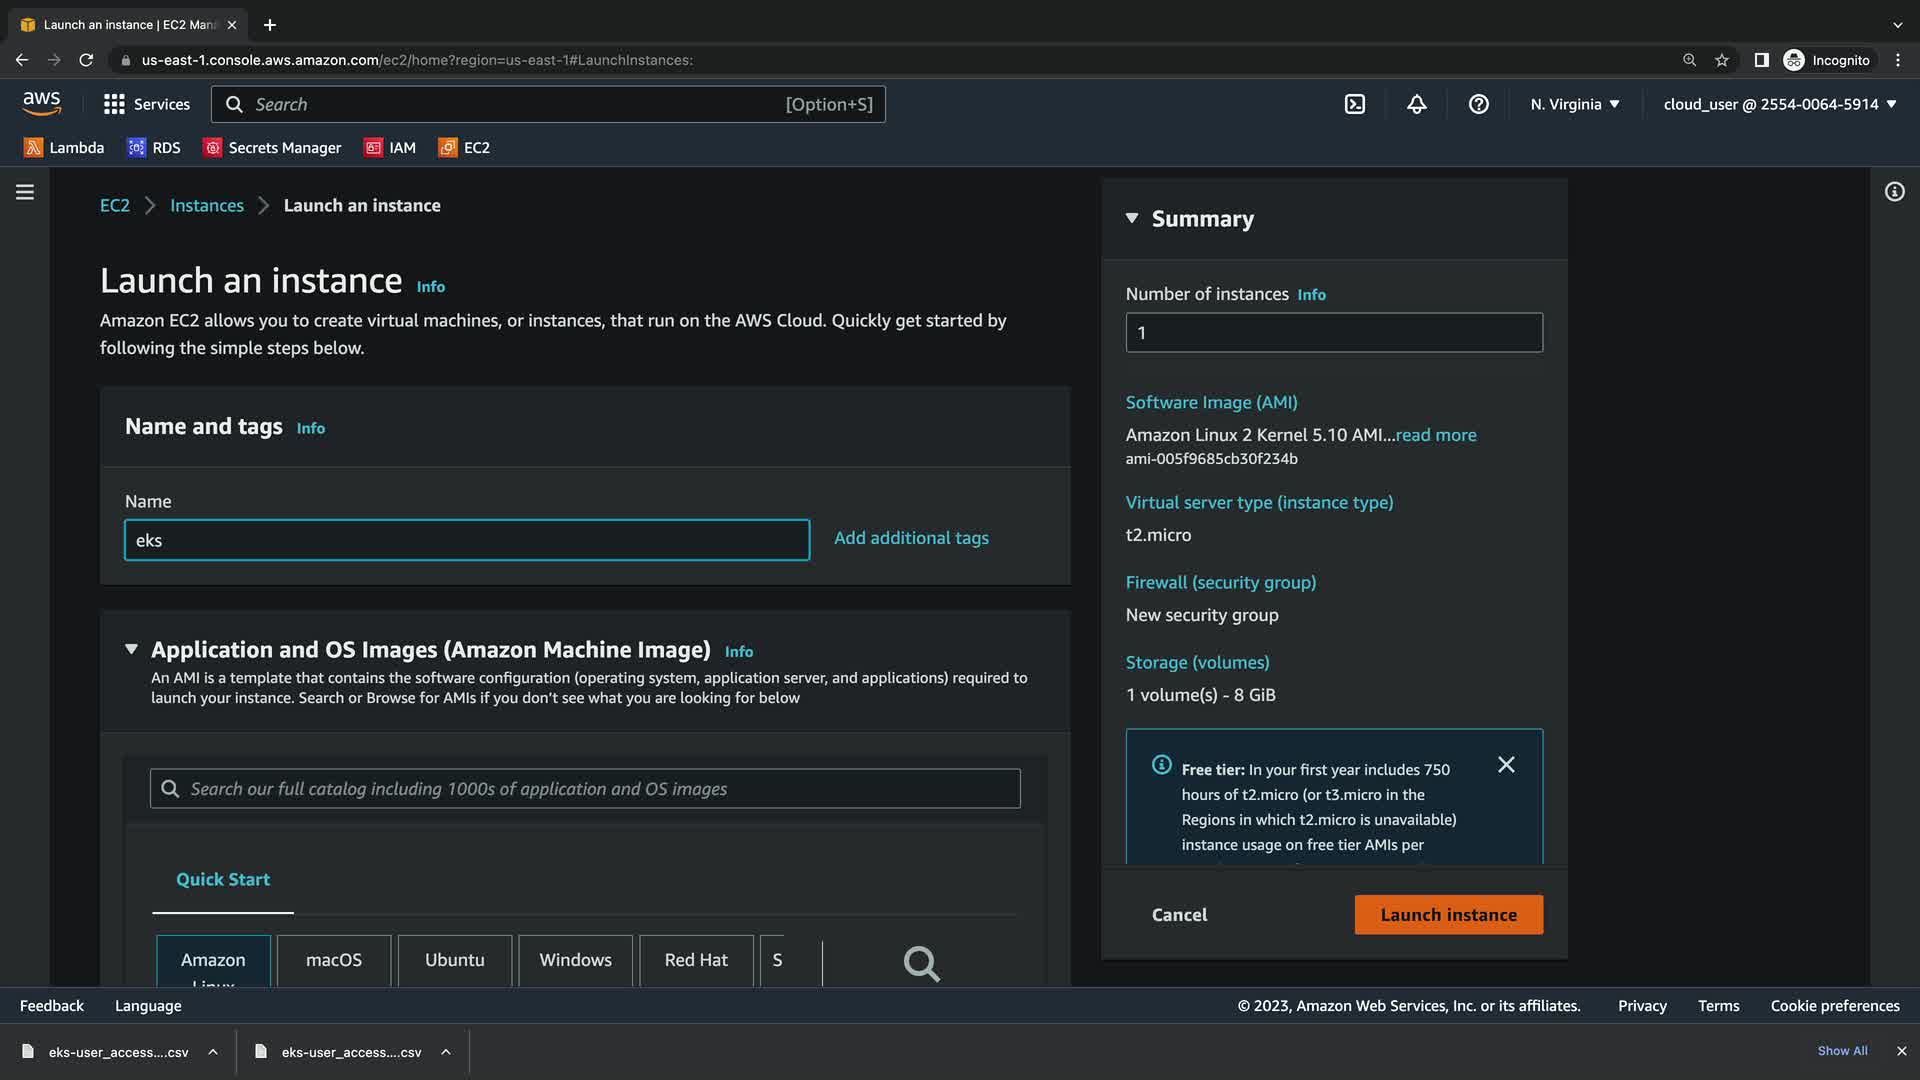Screen dimensions: 1920x1080
Task: Open the Secrets Manager shortcut
Action: 272,148
